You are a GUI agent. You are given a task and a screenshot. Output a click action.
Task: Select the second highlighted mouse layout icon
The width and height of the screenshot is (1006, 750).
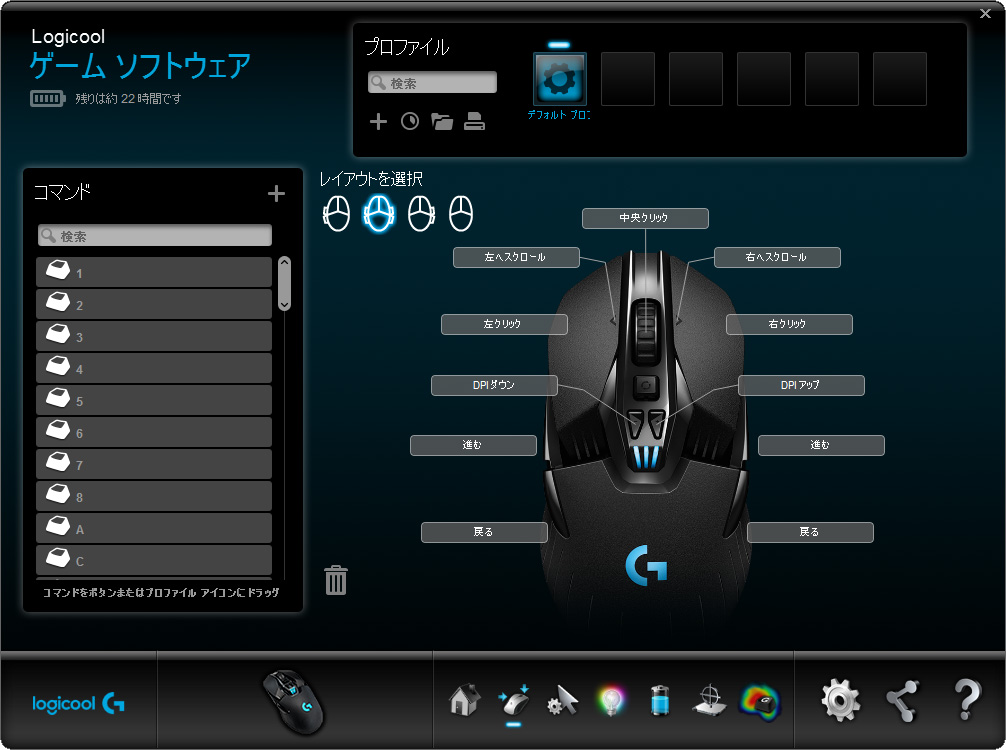click(379, 214)
